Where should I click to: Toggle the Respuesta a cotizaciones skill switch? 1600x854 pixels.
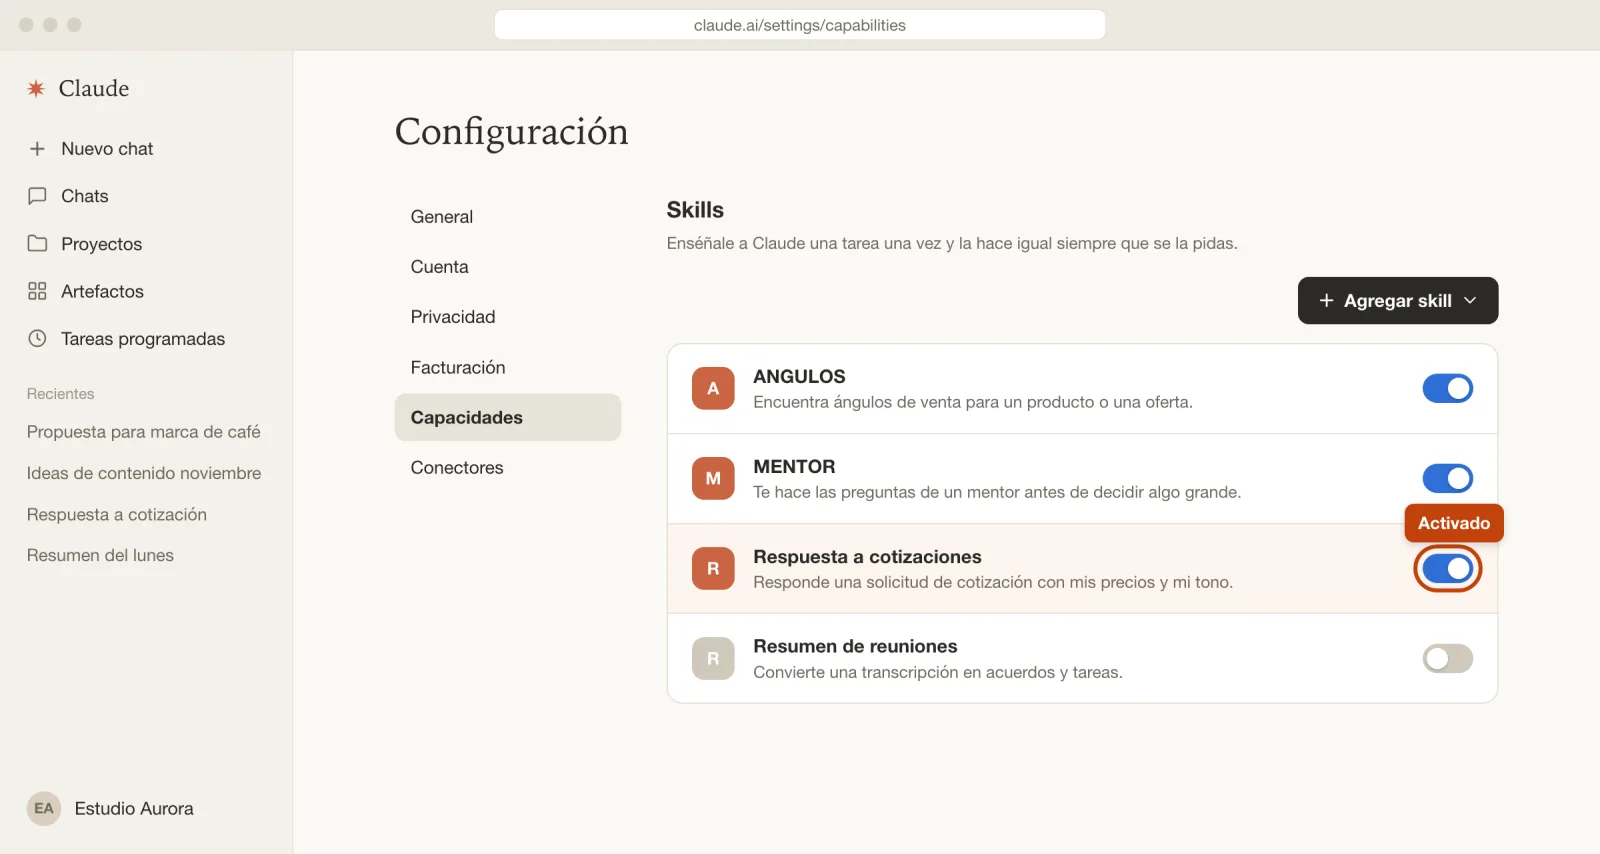1447,568
